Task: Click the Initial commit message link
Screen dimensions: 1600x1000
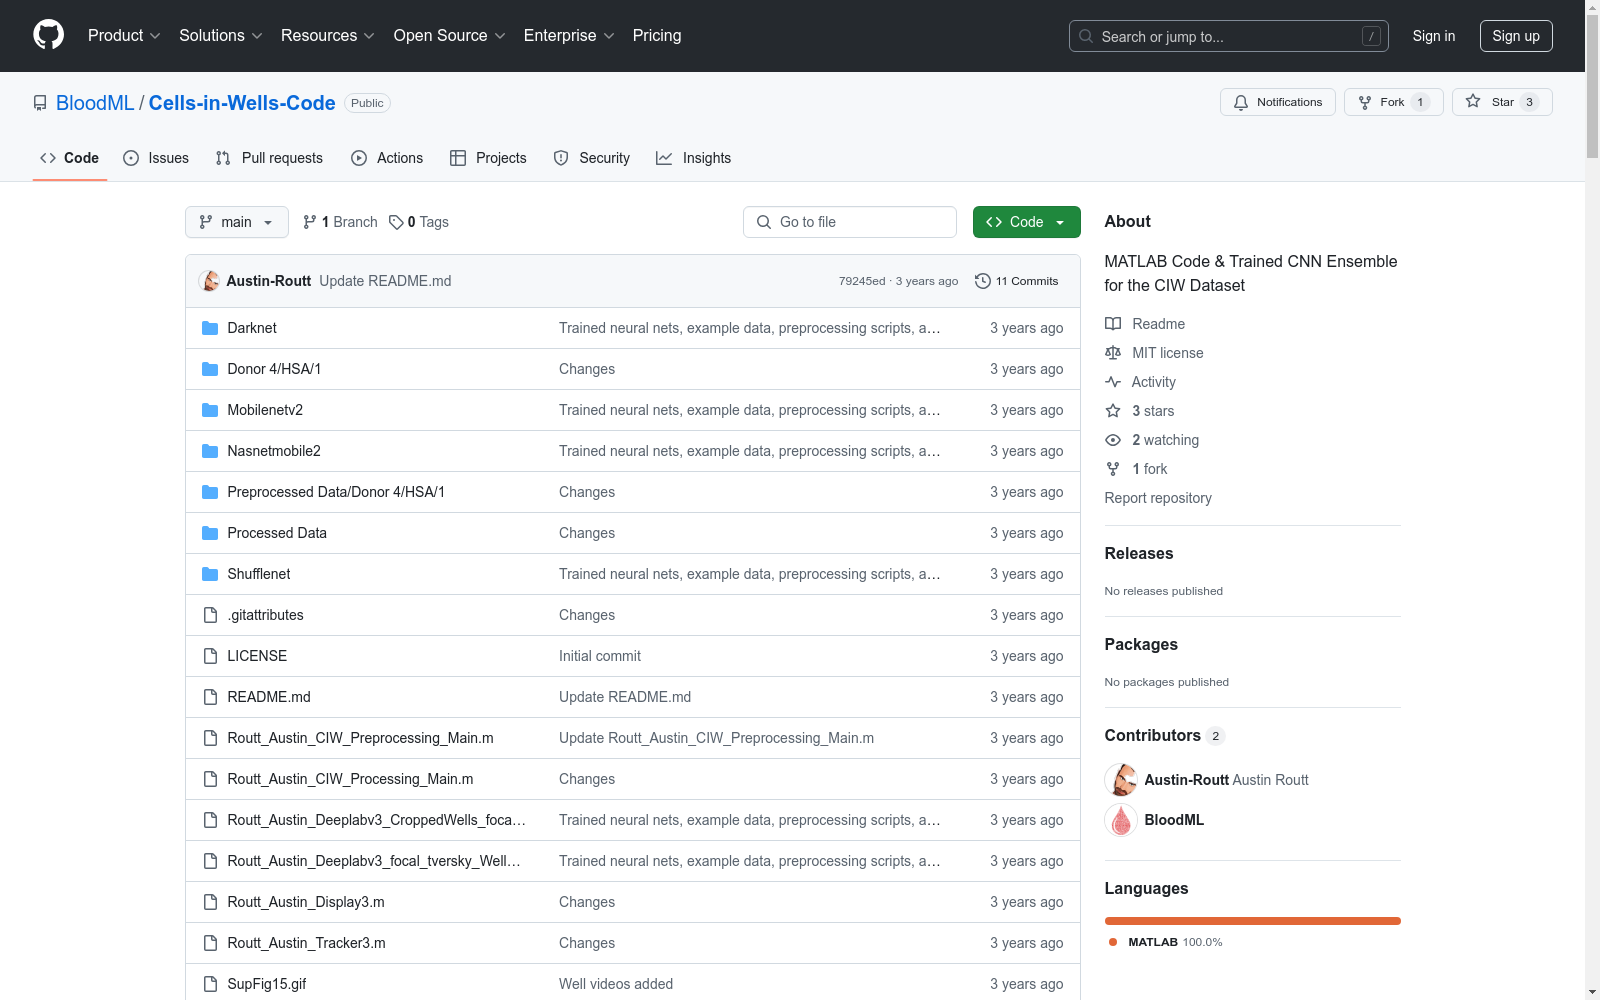Action: [600, 656]
